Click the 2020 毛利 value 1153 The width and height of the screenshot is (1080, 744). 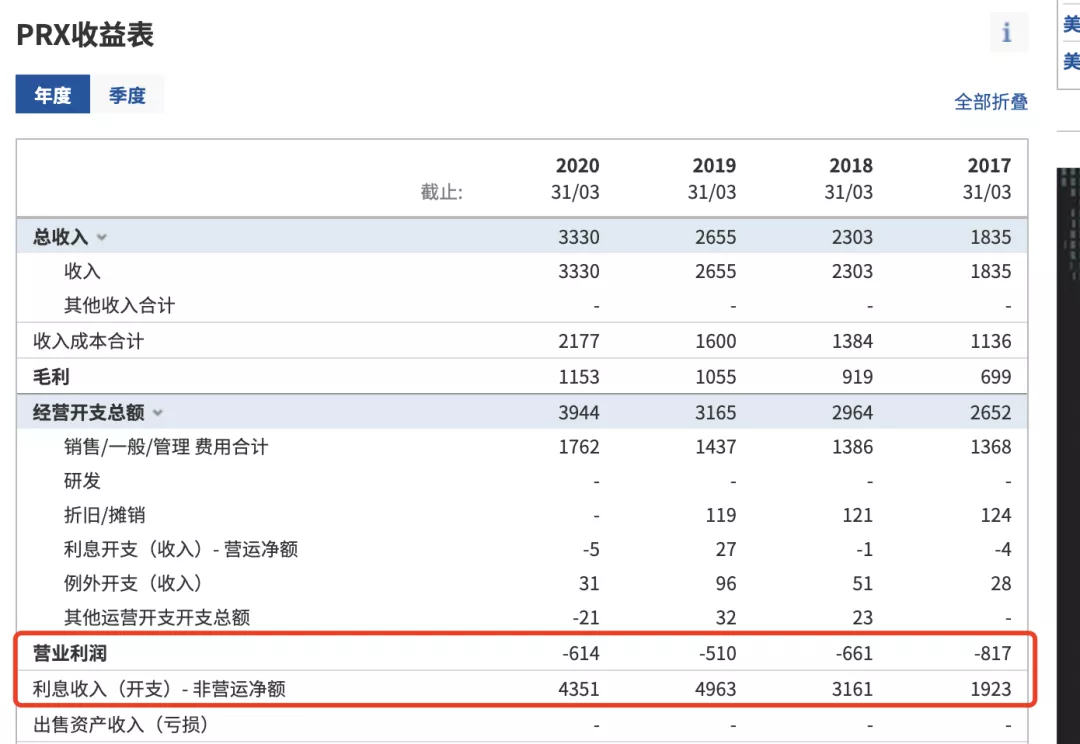click(579, 377)
